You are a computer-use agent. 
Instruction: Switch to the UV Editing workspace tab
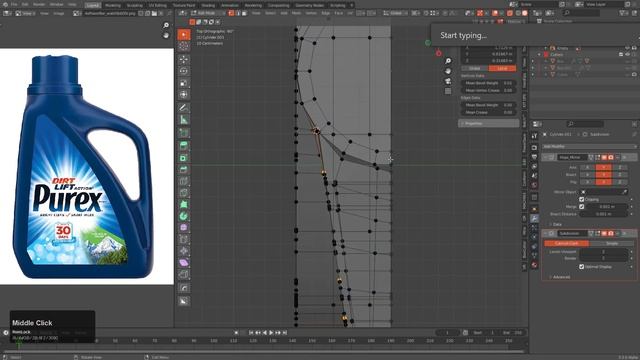158,5
